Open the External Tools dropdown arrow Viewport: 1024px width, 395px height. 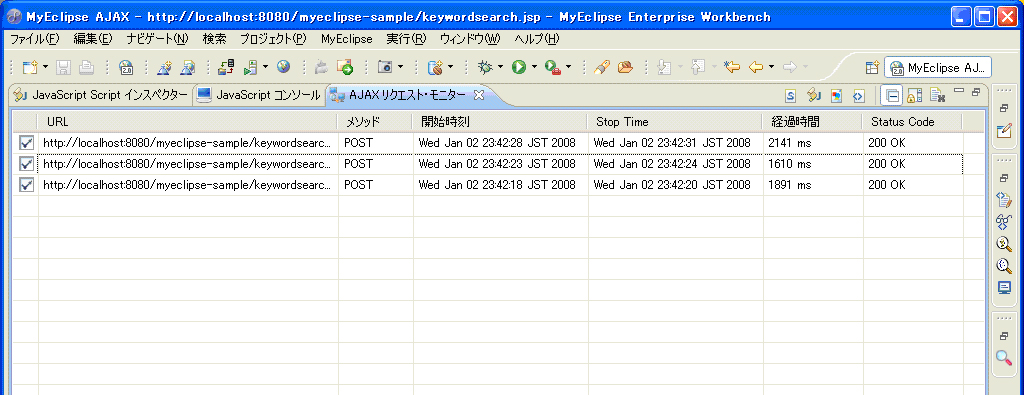pos(568,67)
